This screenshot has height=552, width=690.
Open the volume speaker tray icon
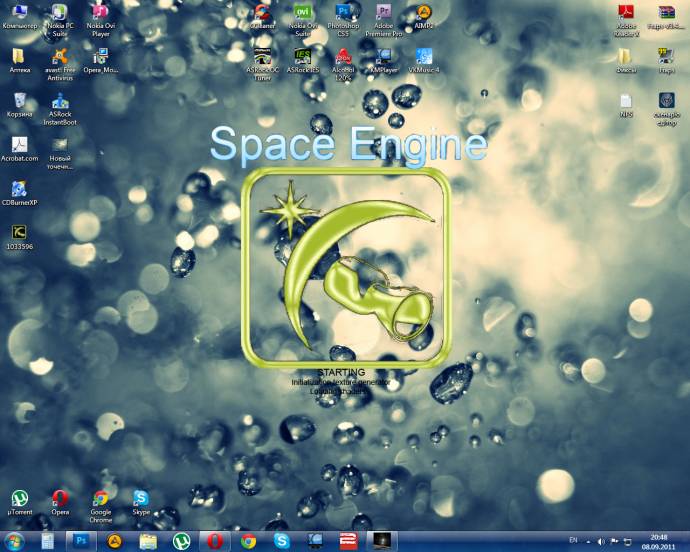tap(601, 541)
